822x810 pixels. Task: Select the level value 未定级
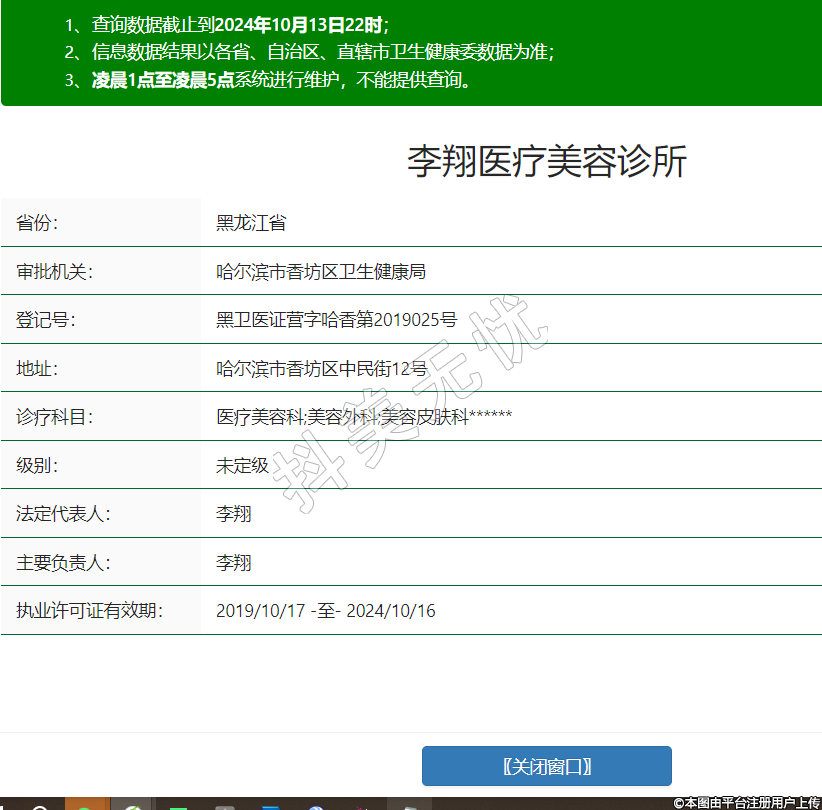coord(242,465)
